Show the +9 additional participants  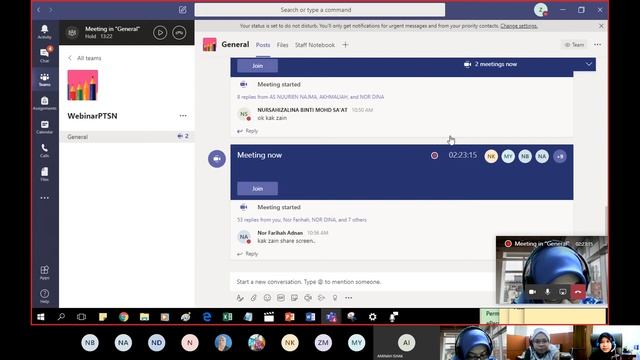click(x=560, y=156)
